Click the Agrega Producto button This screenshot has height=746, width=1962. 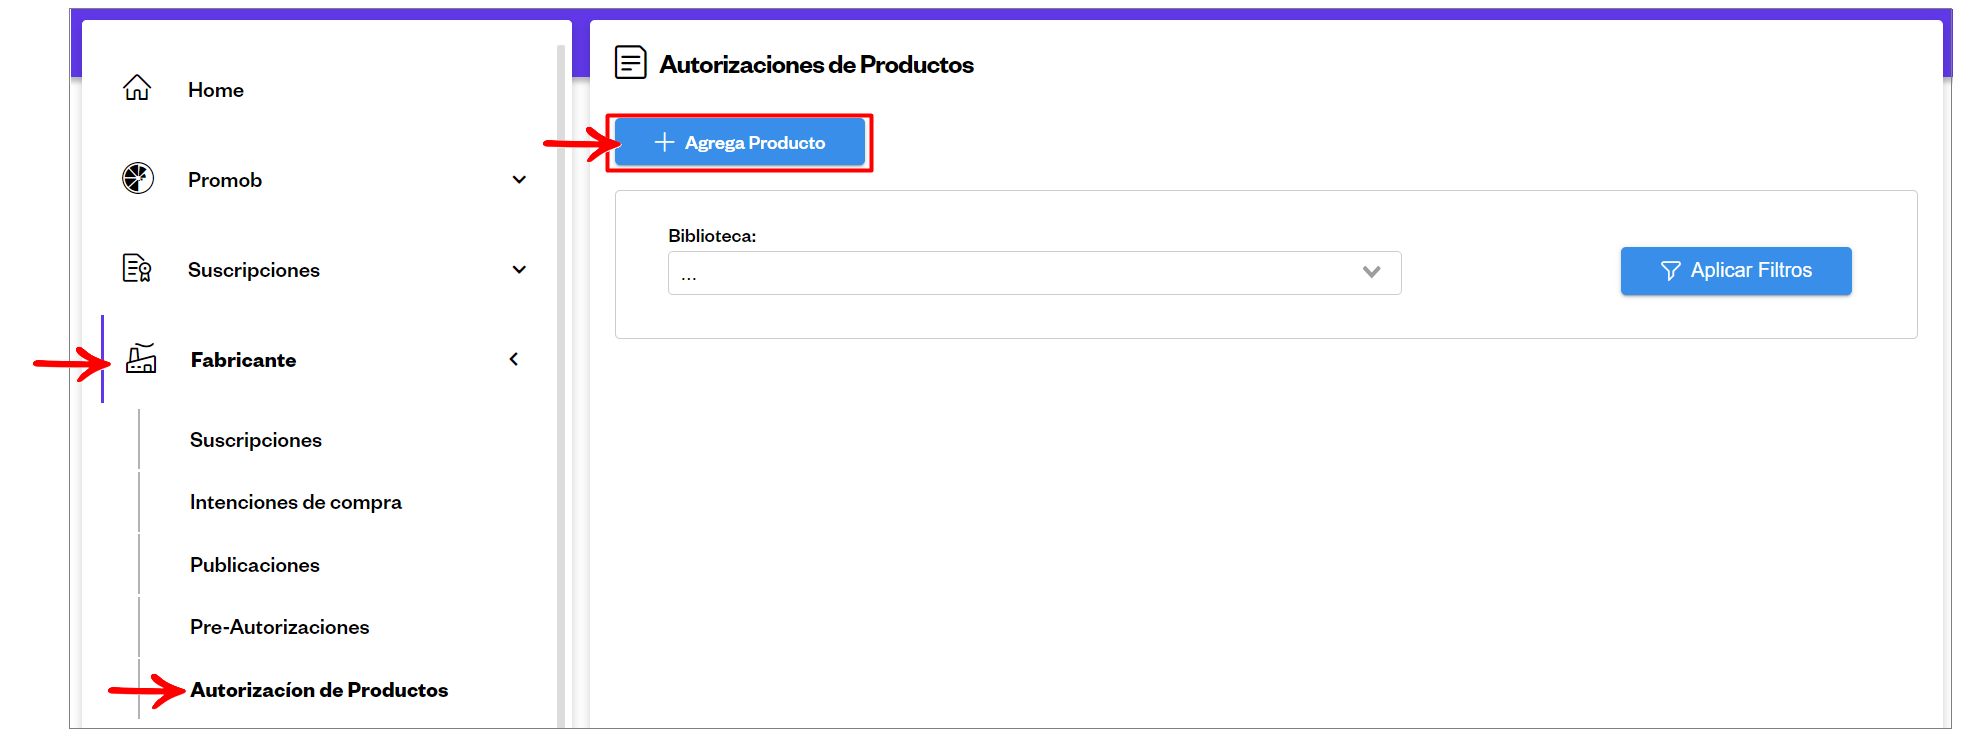tap(740, 143)
